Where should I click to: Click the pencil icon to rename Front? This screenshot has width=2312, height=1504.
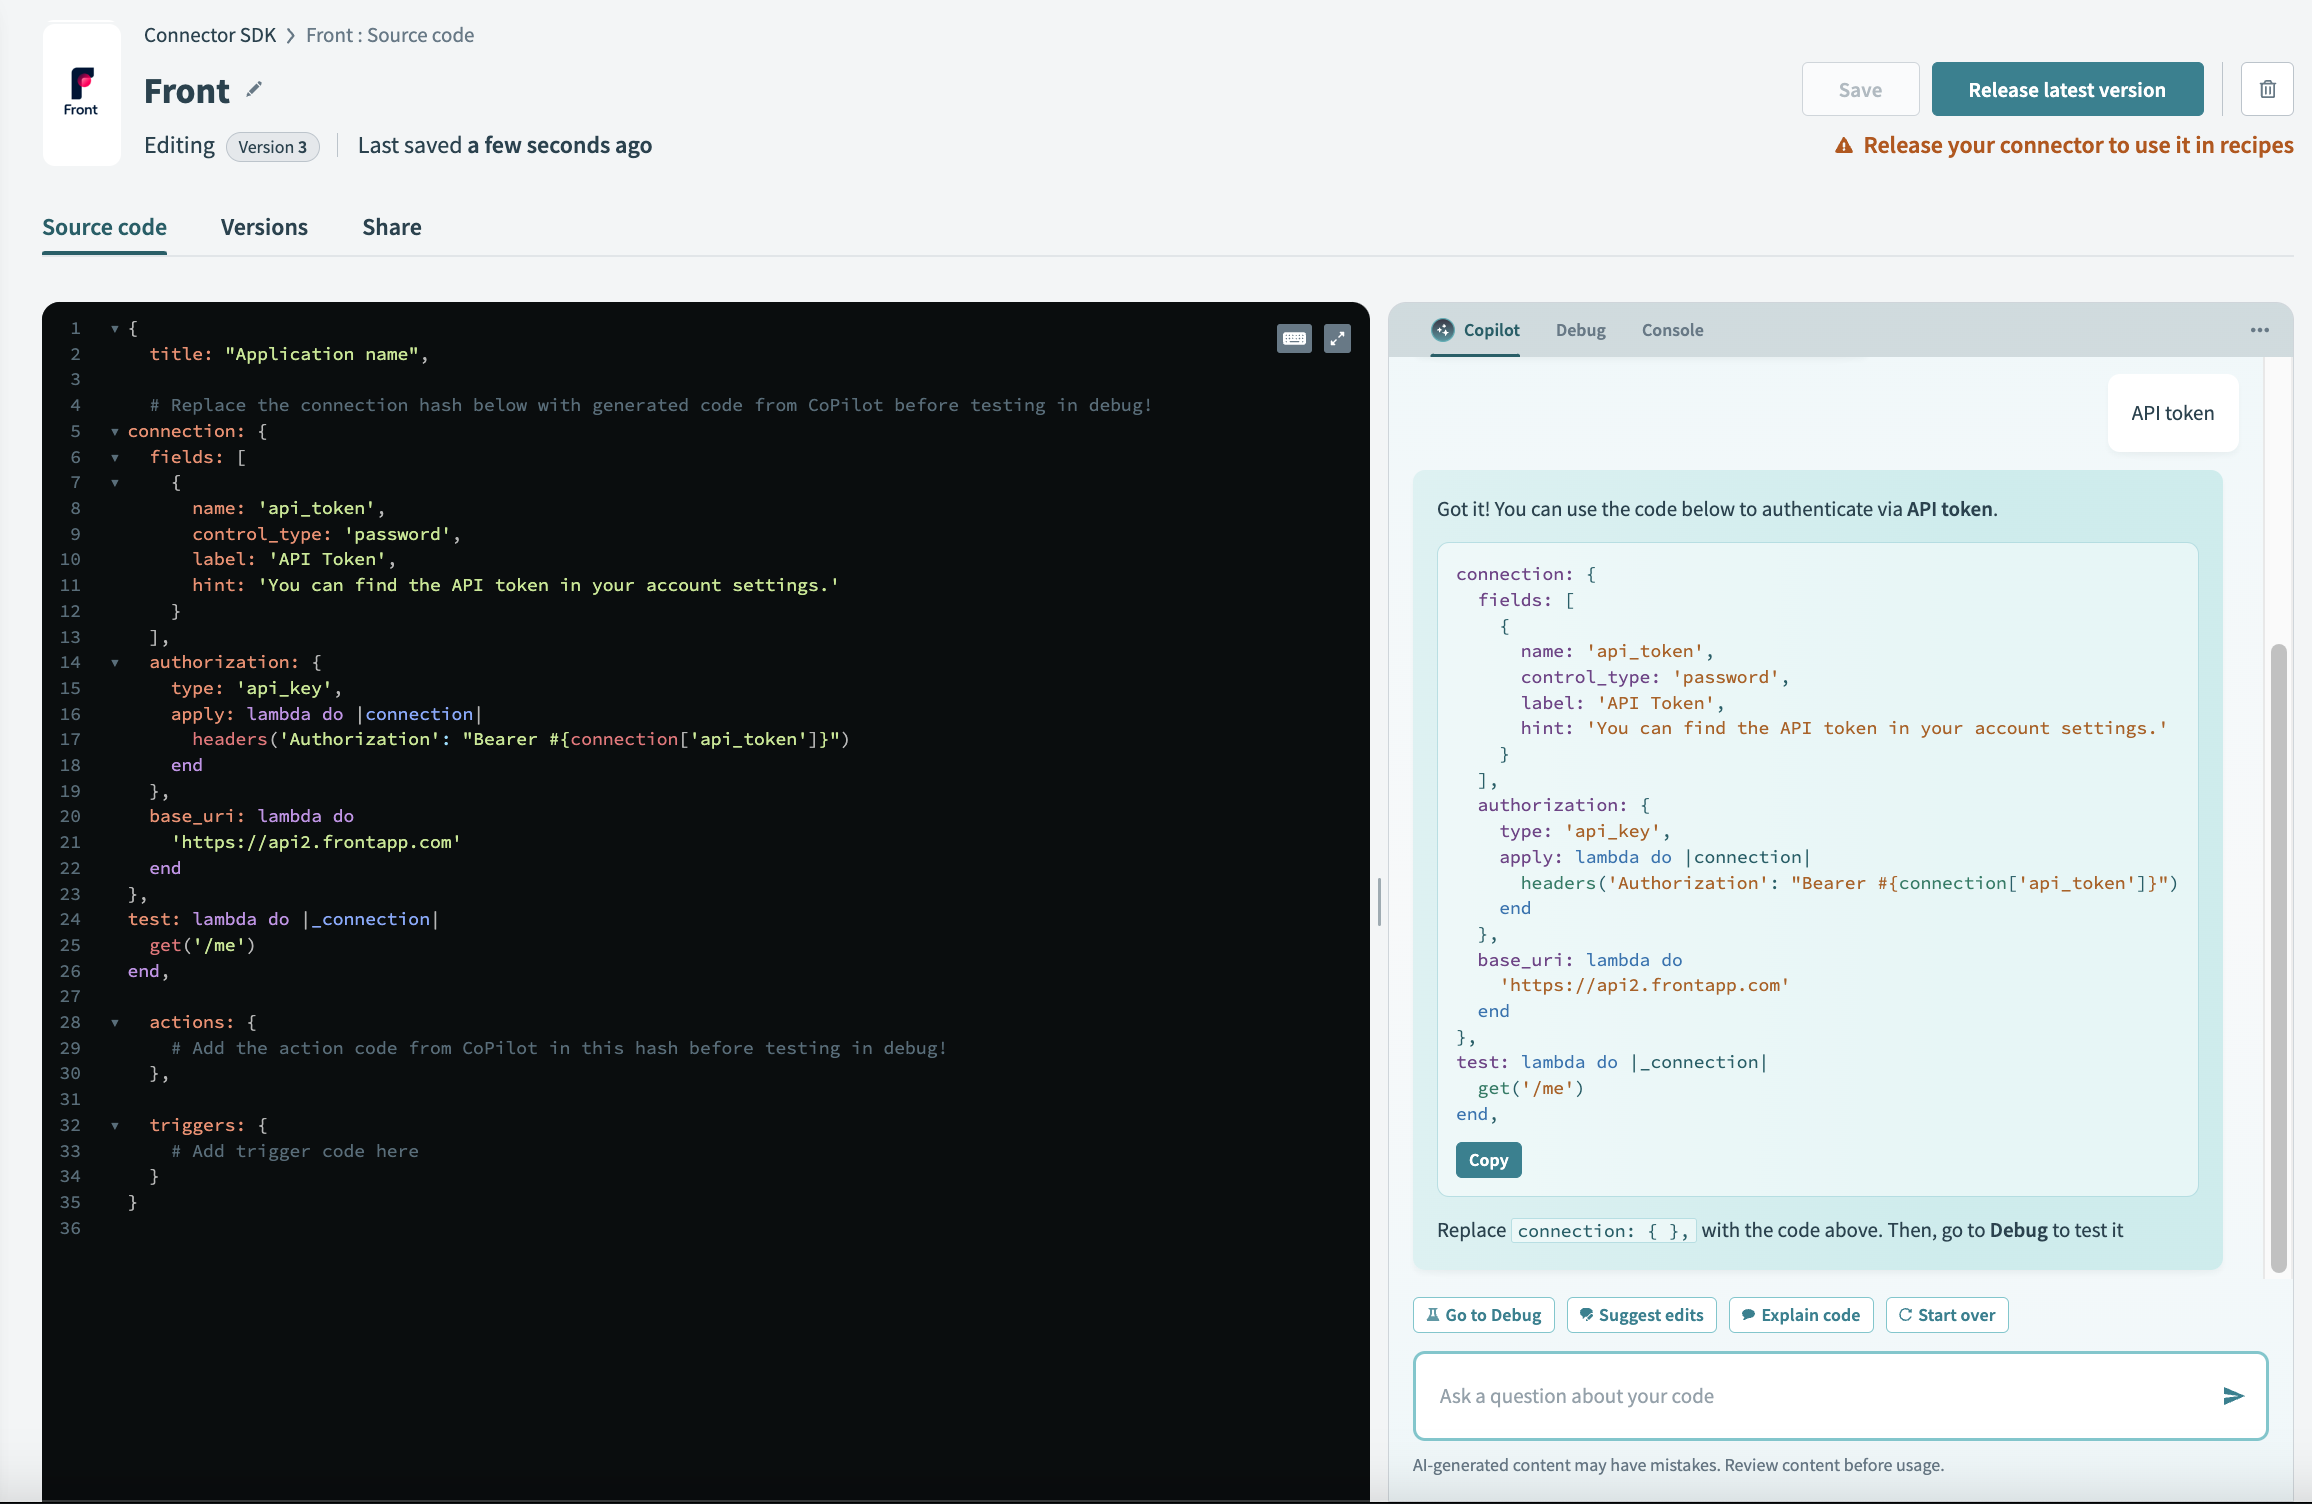[254, 90]
